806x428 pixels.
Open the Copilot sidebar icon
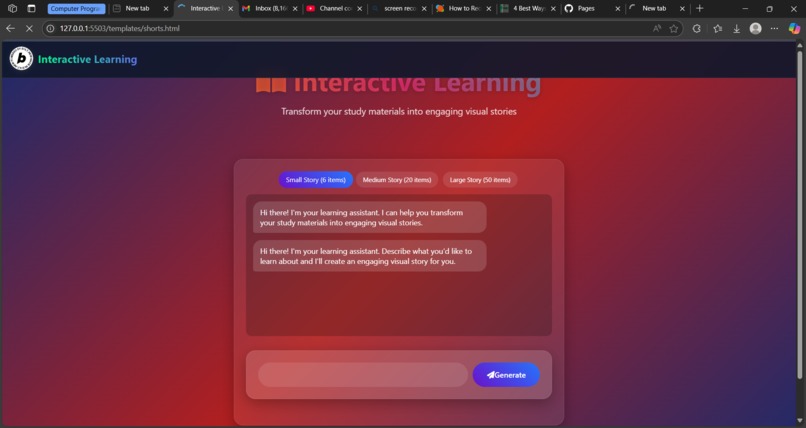pyautogui.click(x=795, y=28)
